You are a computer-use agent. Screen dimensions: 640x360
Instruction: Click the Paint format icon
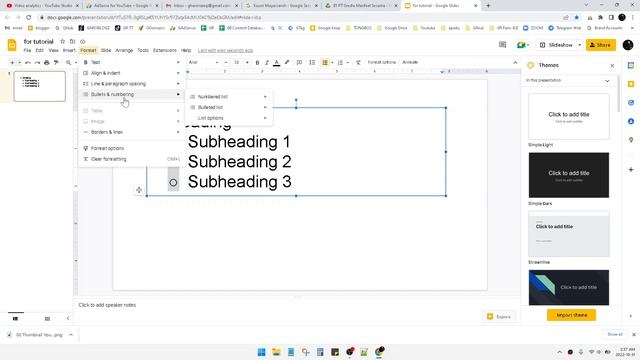click(56, 62)
